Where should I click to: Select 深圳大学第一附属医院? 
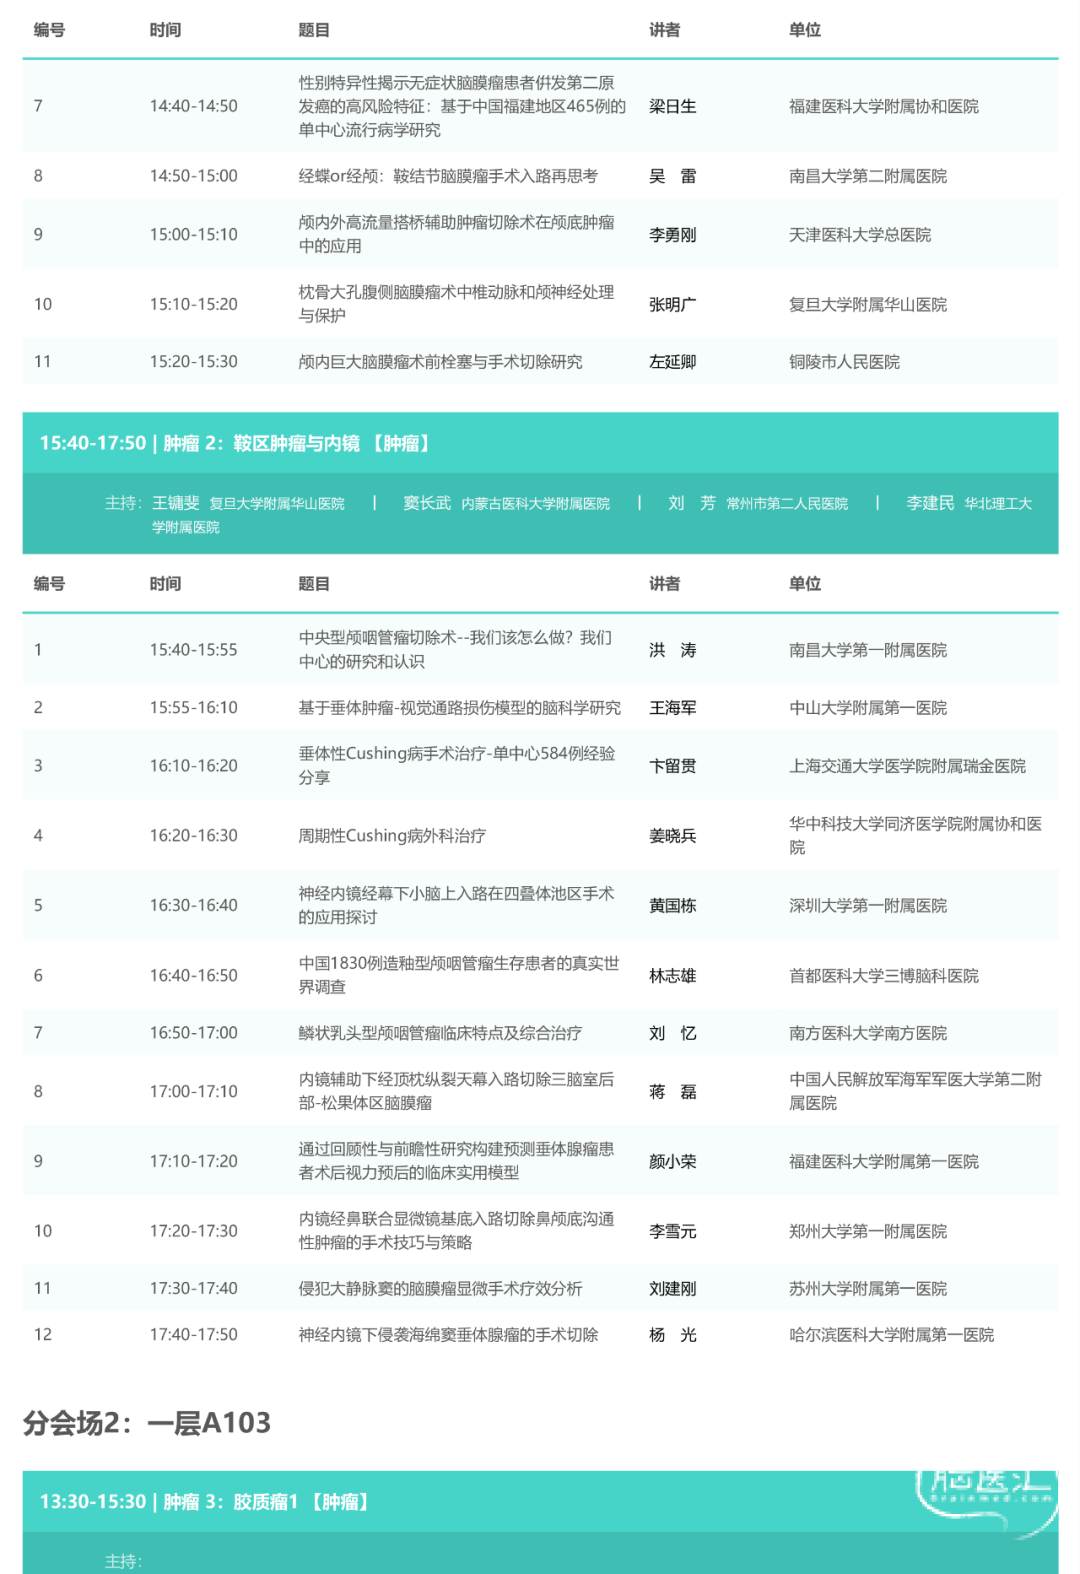[868, 906]
